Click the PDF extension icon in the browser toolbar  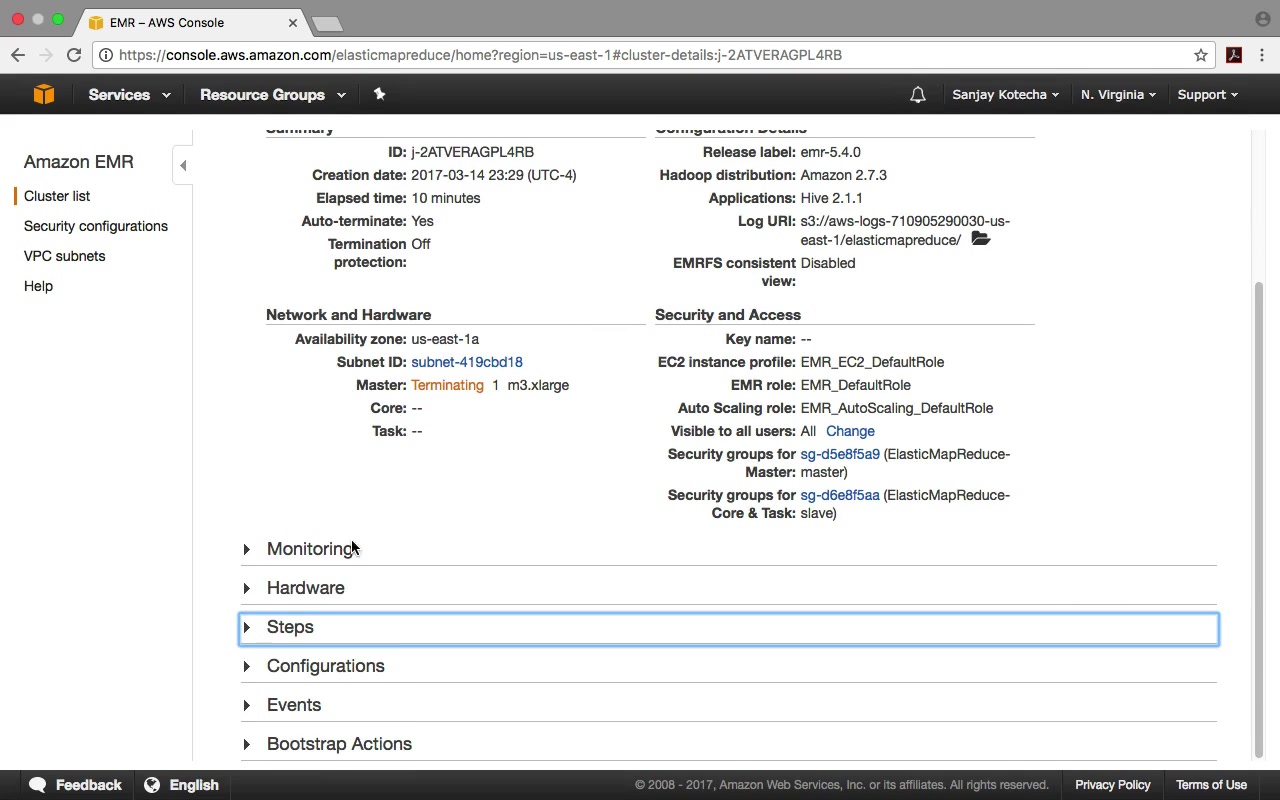click(x=1234, y=55)
